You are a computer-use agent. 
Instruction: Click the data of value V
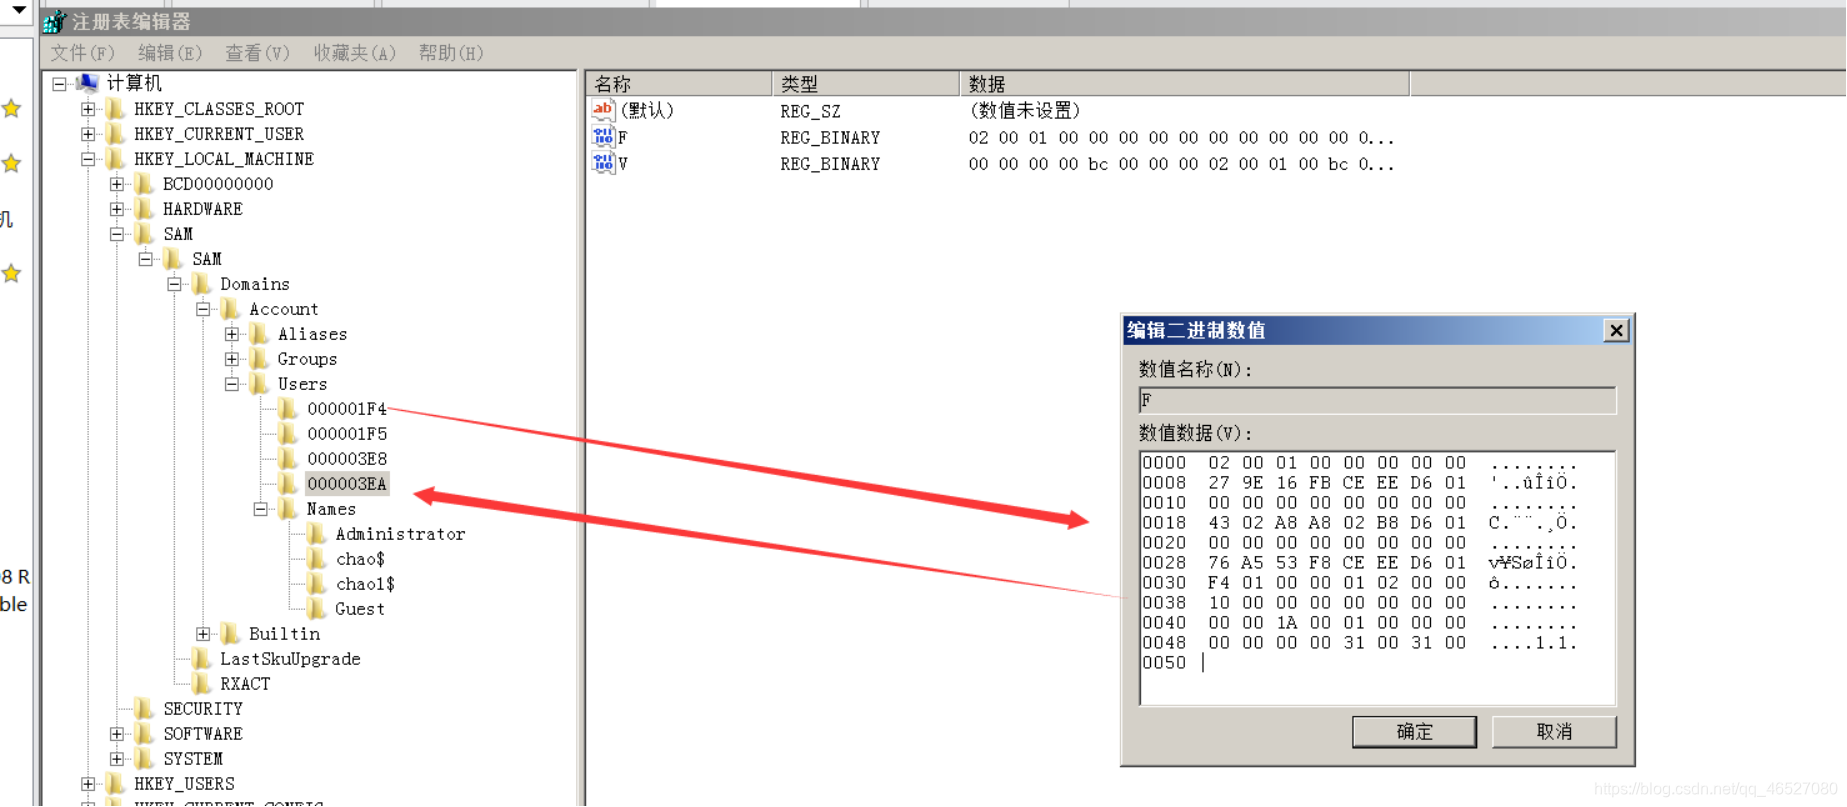[x=1181, y=163]
